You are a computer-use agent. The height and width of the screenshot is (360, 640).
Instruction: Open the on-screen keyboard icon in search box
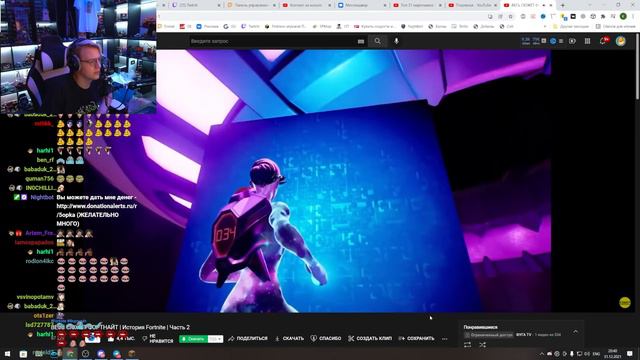click(x=361, y=41)
